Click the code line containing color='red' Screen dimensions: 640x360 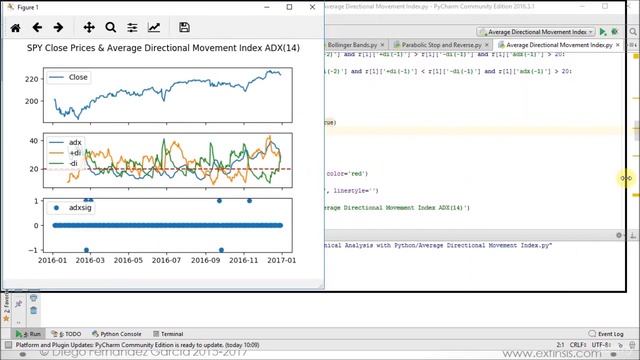point(347,174)
